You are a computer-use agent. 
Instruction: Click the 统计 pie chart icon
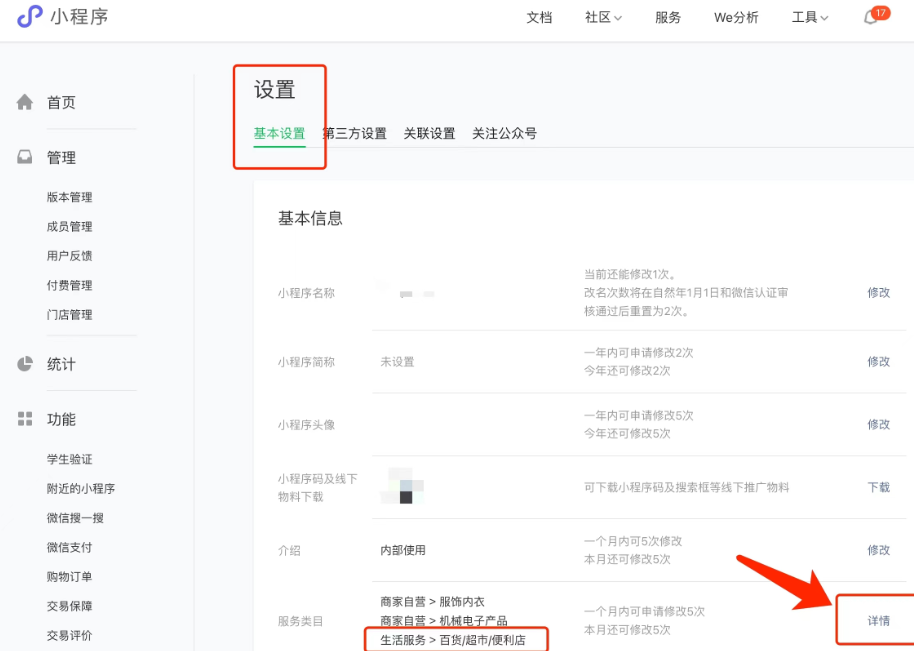tap(25, 364)
